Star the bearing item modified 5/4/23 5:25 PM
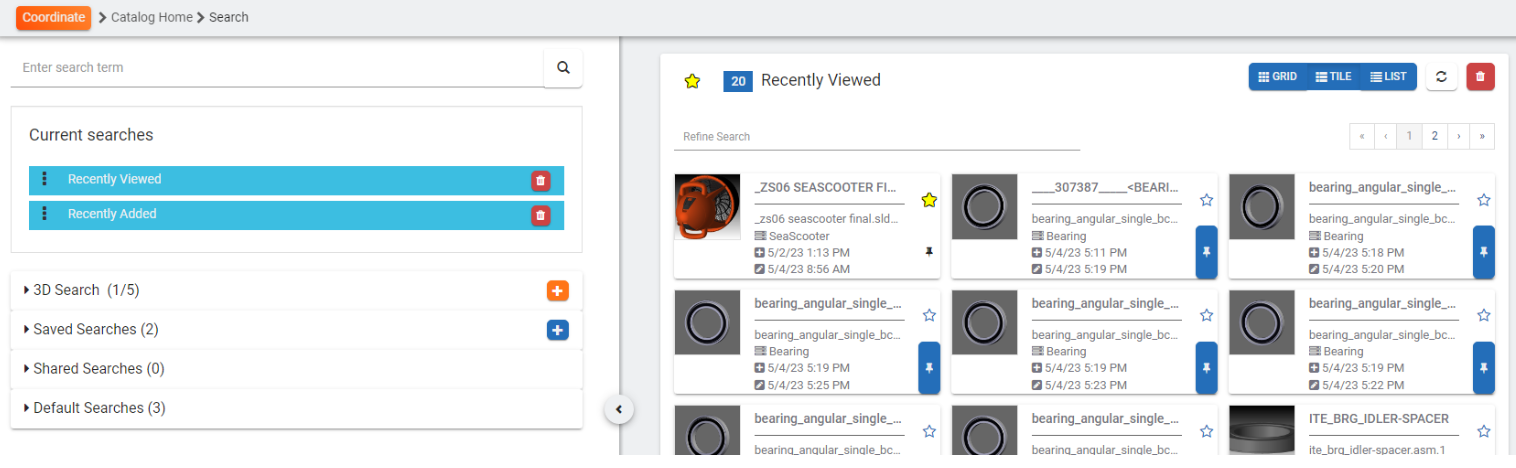 [x=929, y=315]
